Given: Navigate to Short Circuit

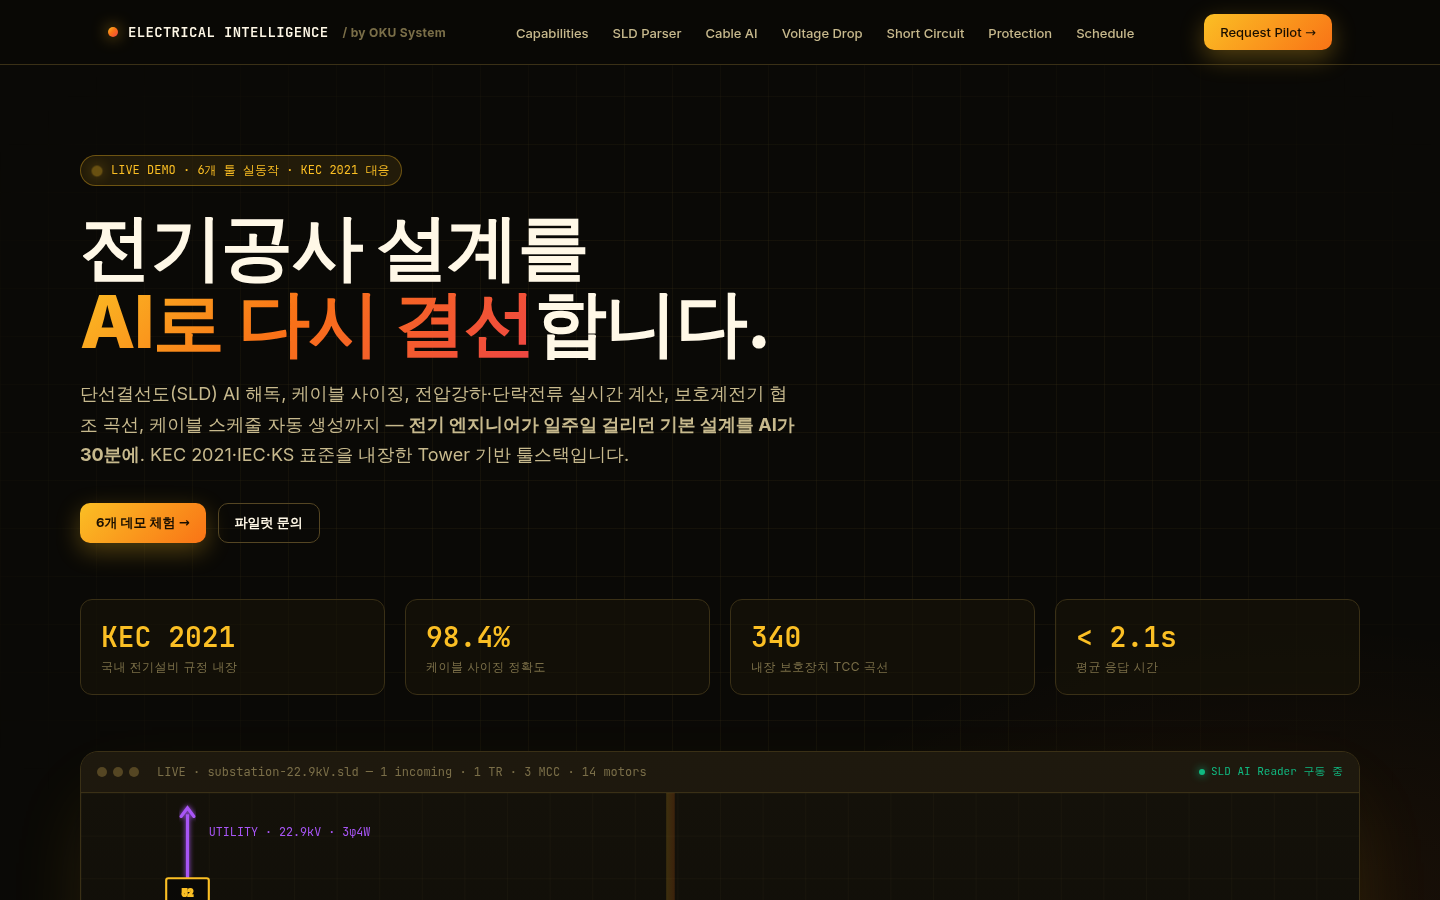Looking at the screenshot, I should click(925, 33).
